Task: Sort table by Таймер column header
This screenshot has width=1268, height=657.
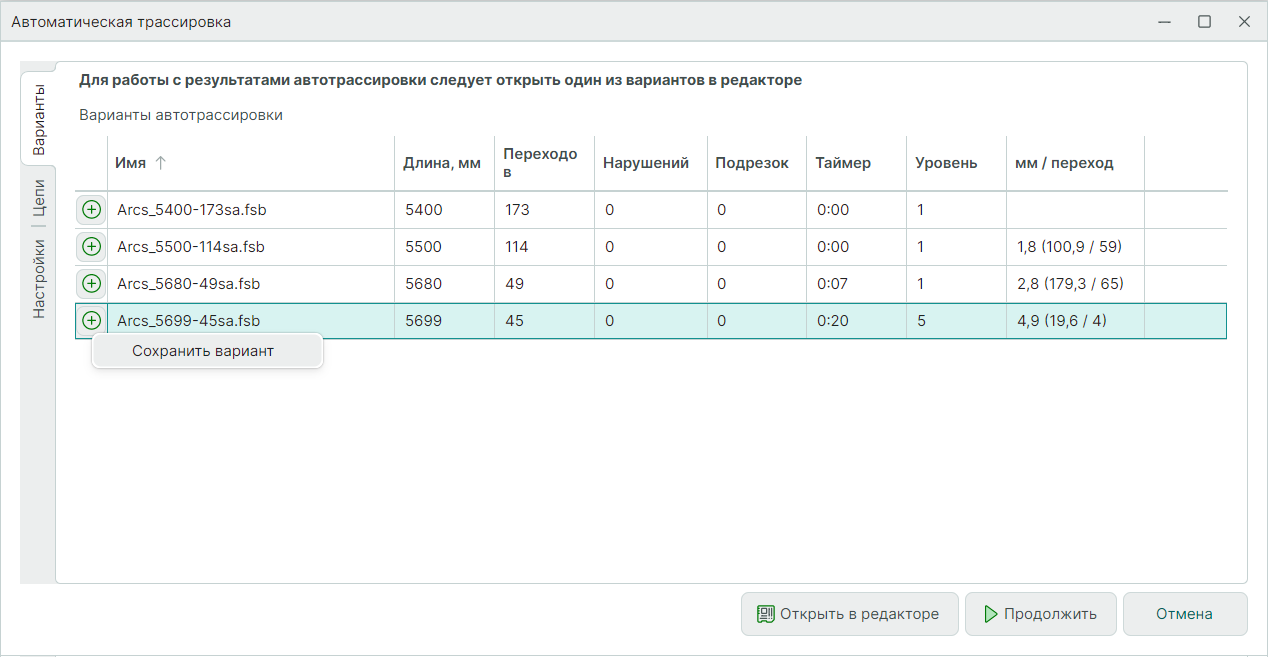Action: point(842,163)
